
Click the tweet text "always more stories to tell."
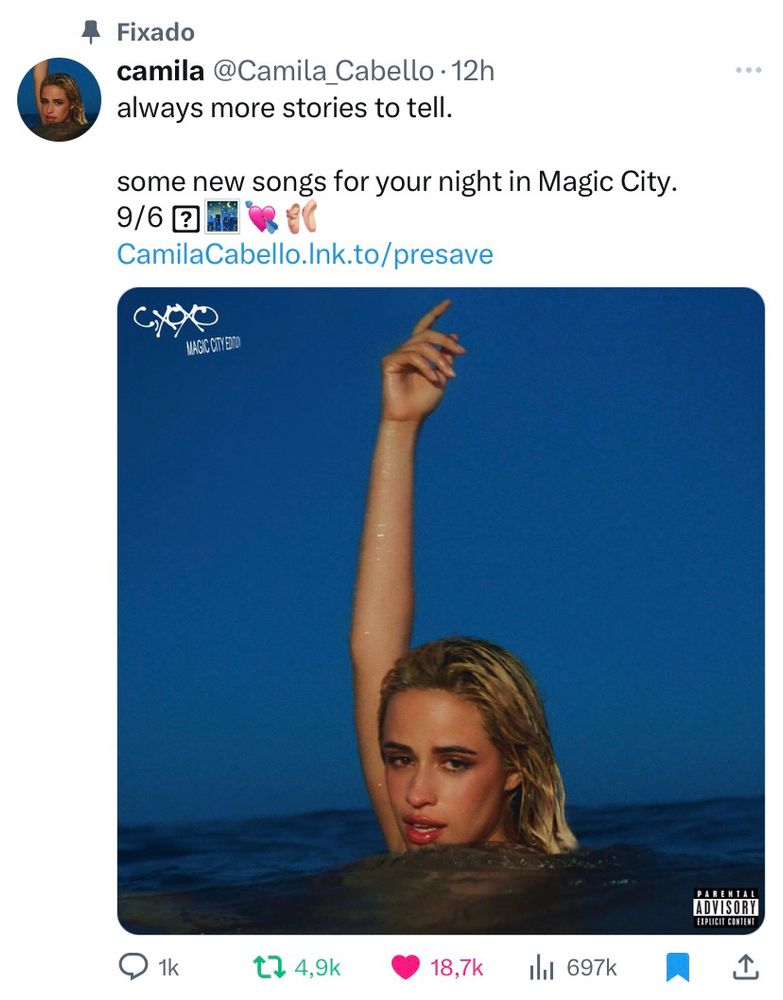(285, 107)
